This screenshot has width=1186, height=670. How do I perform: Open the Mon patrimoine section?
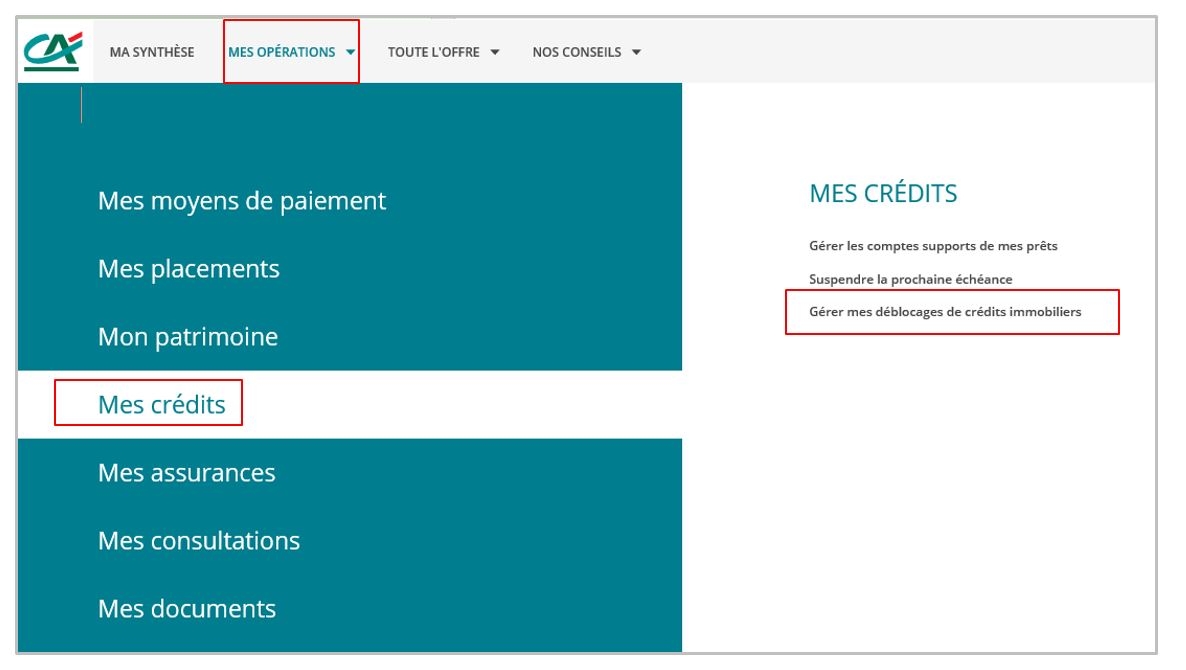[187, 337]
